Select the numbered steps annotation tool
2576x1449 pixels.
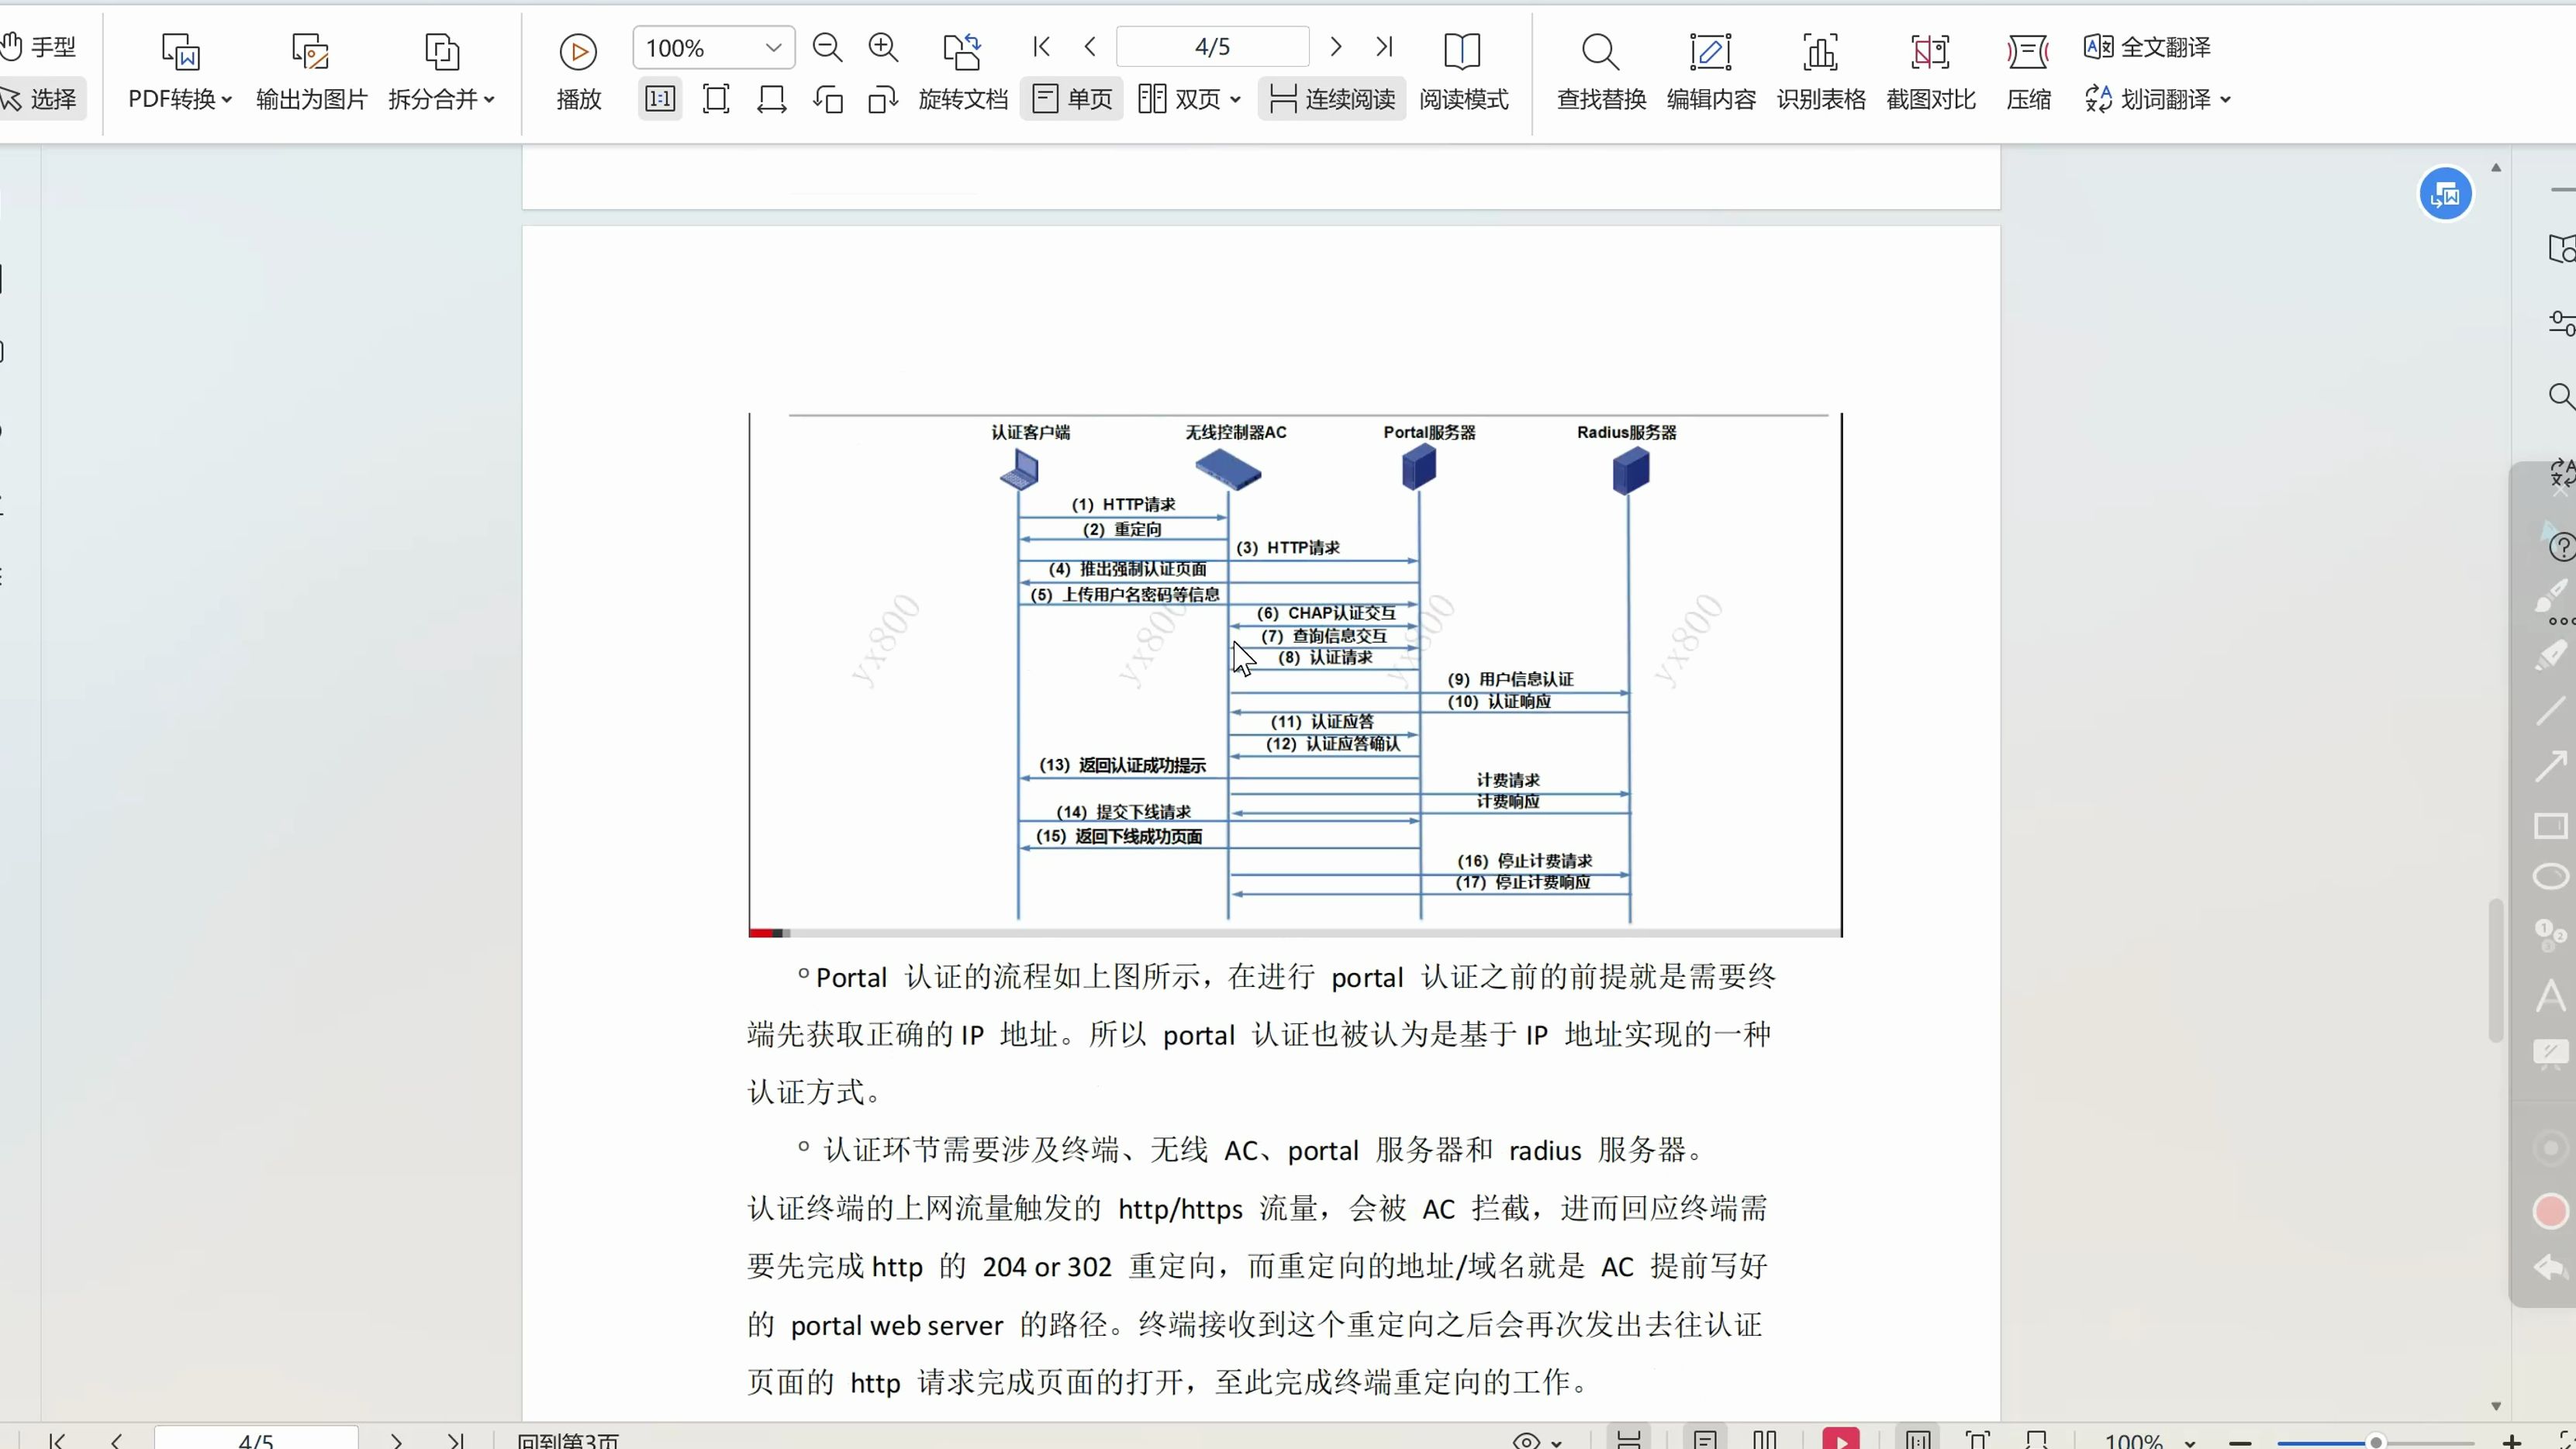(2552, 935)
